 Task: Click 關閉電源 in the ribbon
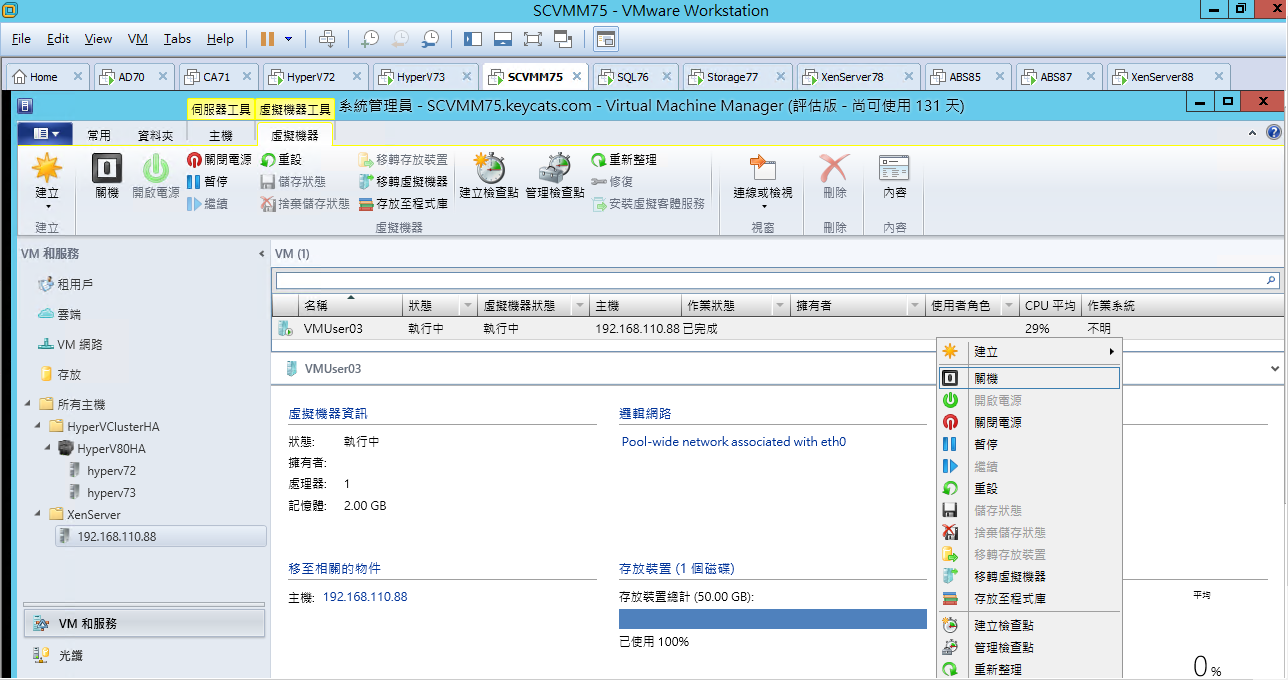point(219,160)
